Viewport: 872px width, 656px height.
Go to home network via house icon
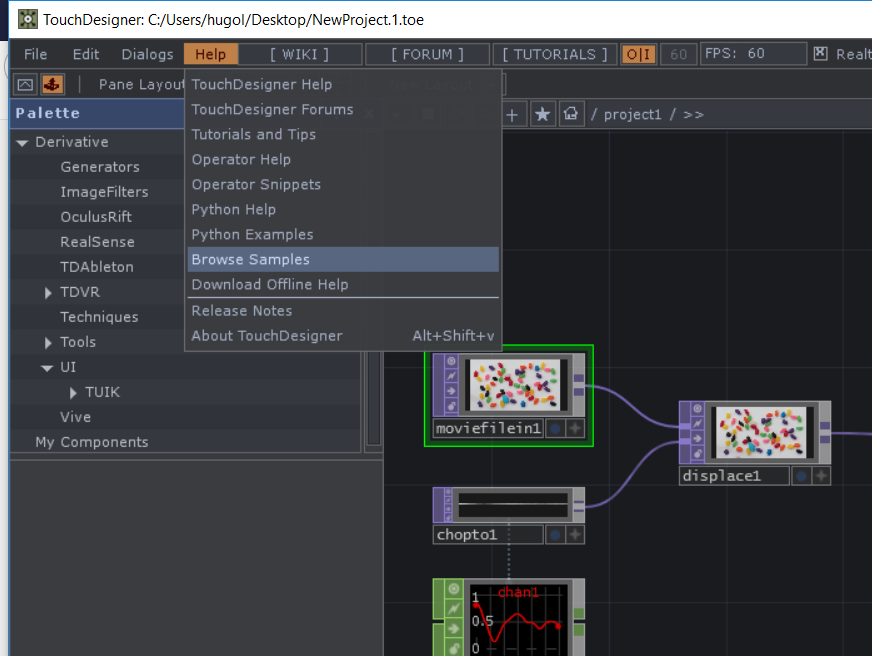click(x=571, y=115)
